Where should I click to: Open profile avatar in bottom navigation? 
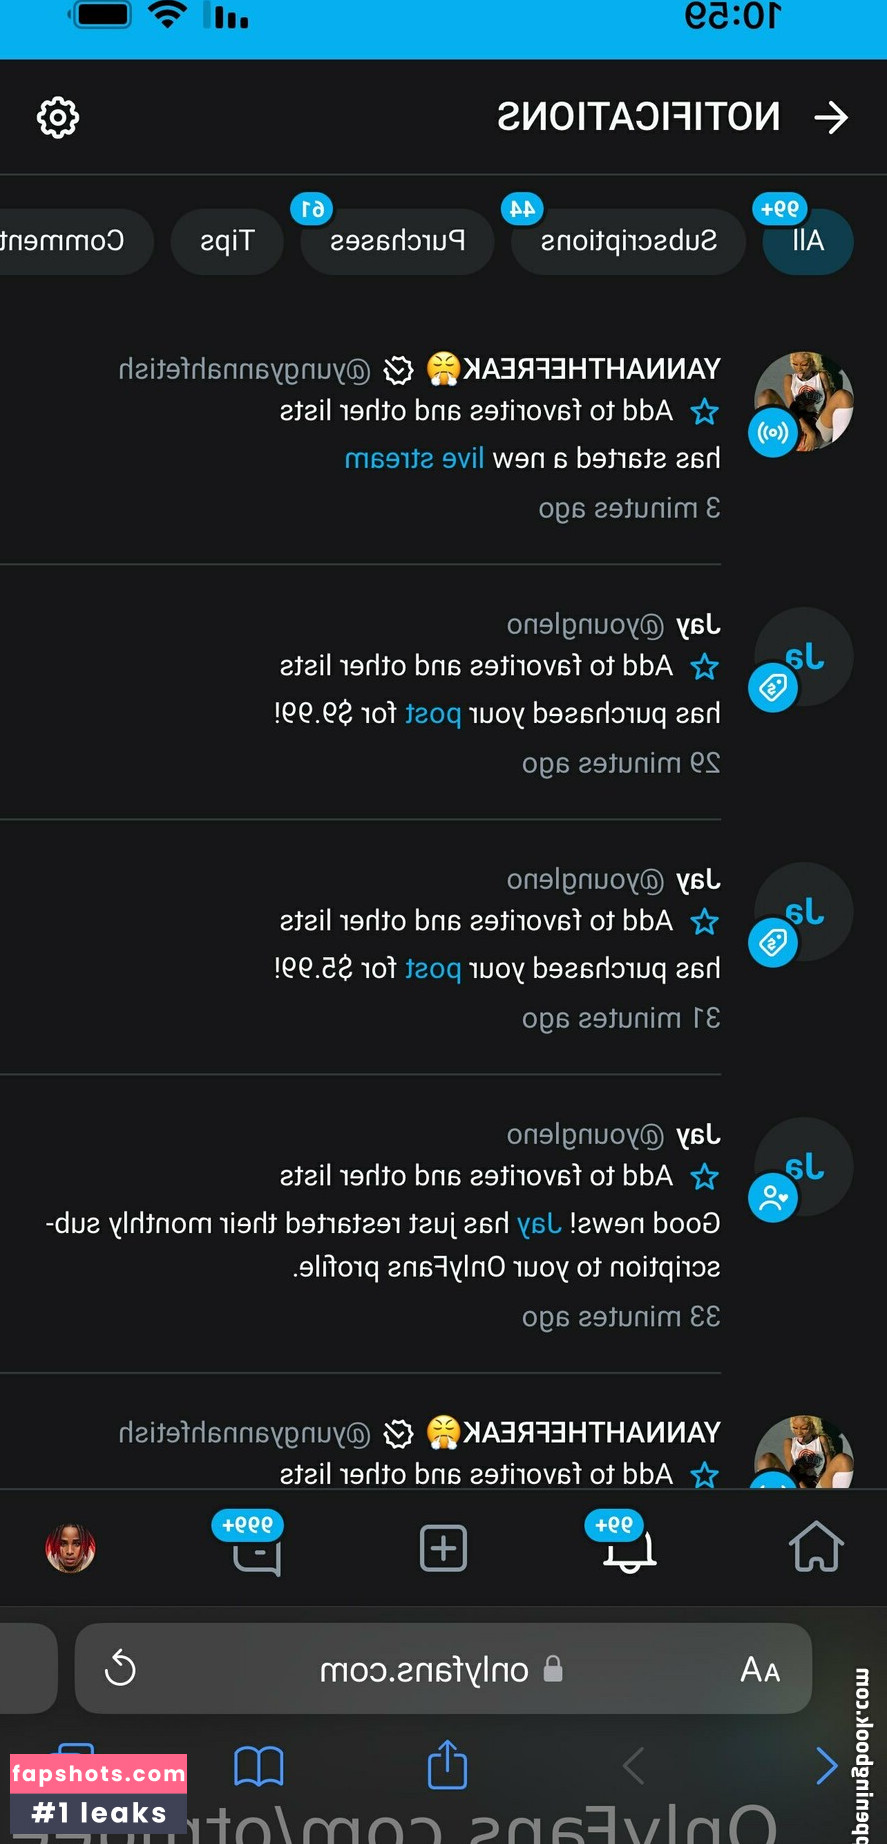[x=70, y=1549]
